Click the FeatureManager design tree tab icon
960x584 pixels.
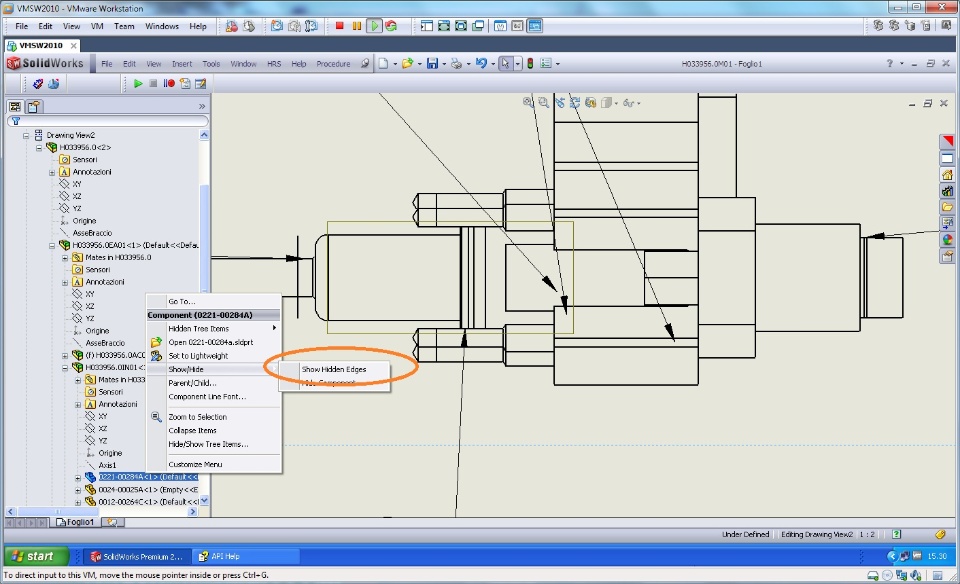(15, 107)
